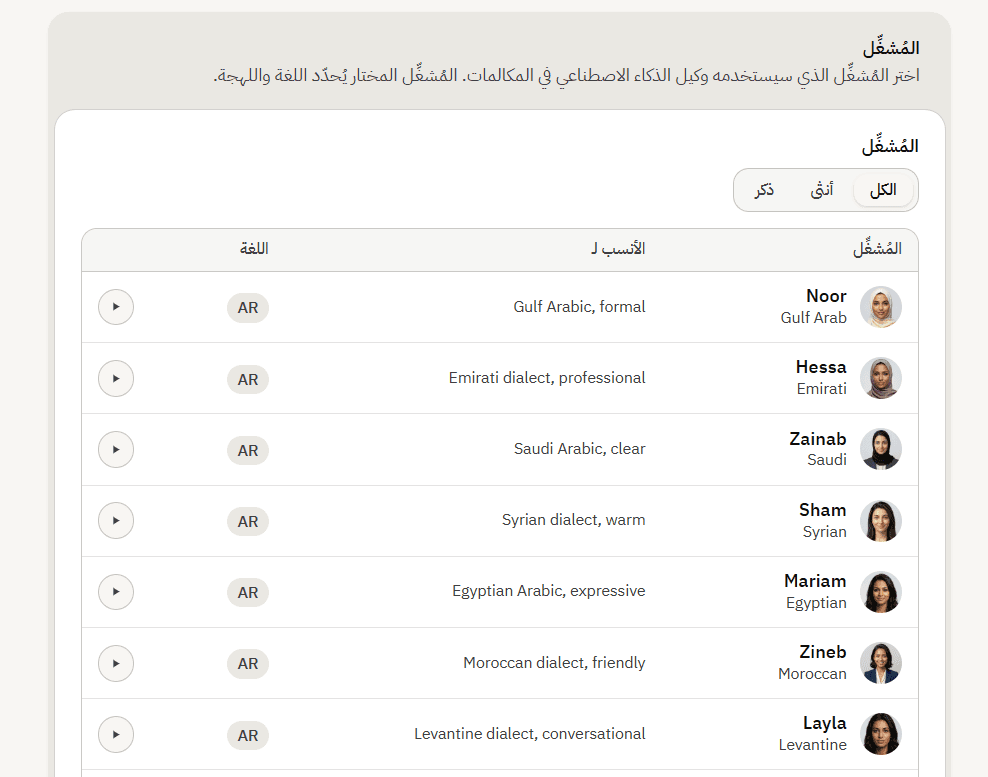Select Layla's avatar thumbnail
The width and height of the screenshot is (988, 777).
[x=881, y=734]
